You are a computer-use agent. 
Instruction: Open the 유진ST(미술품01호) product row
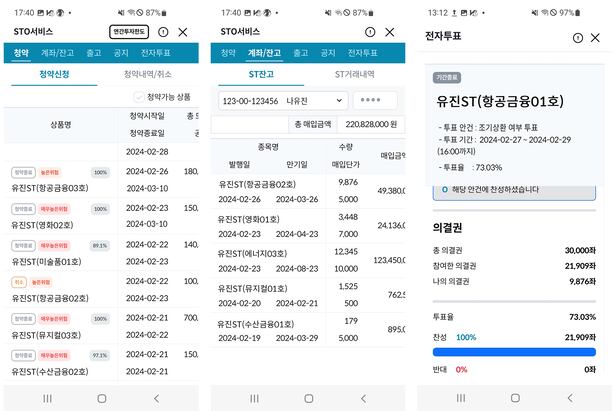point(48,262)
